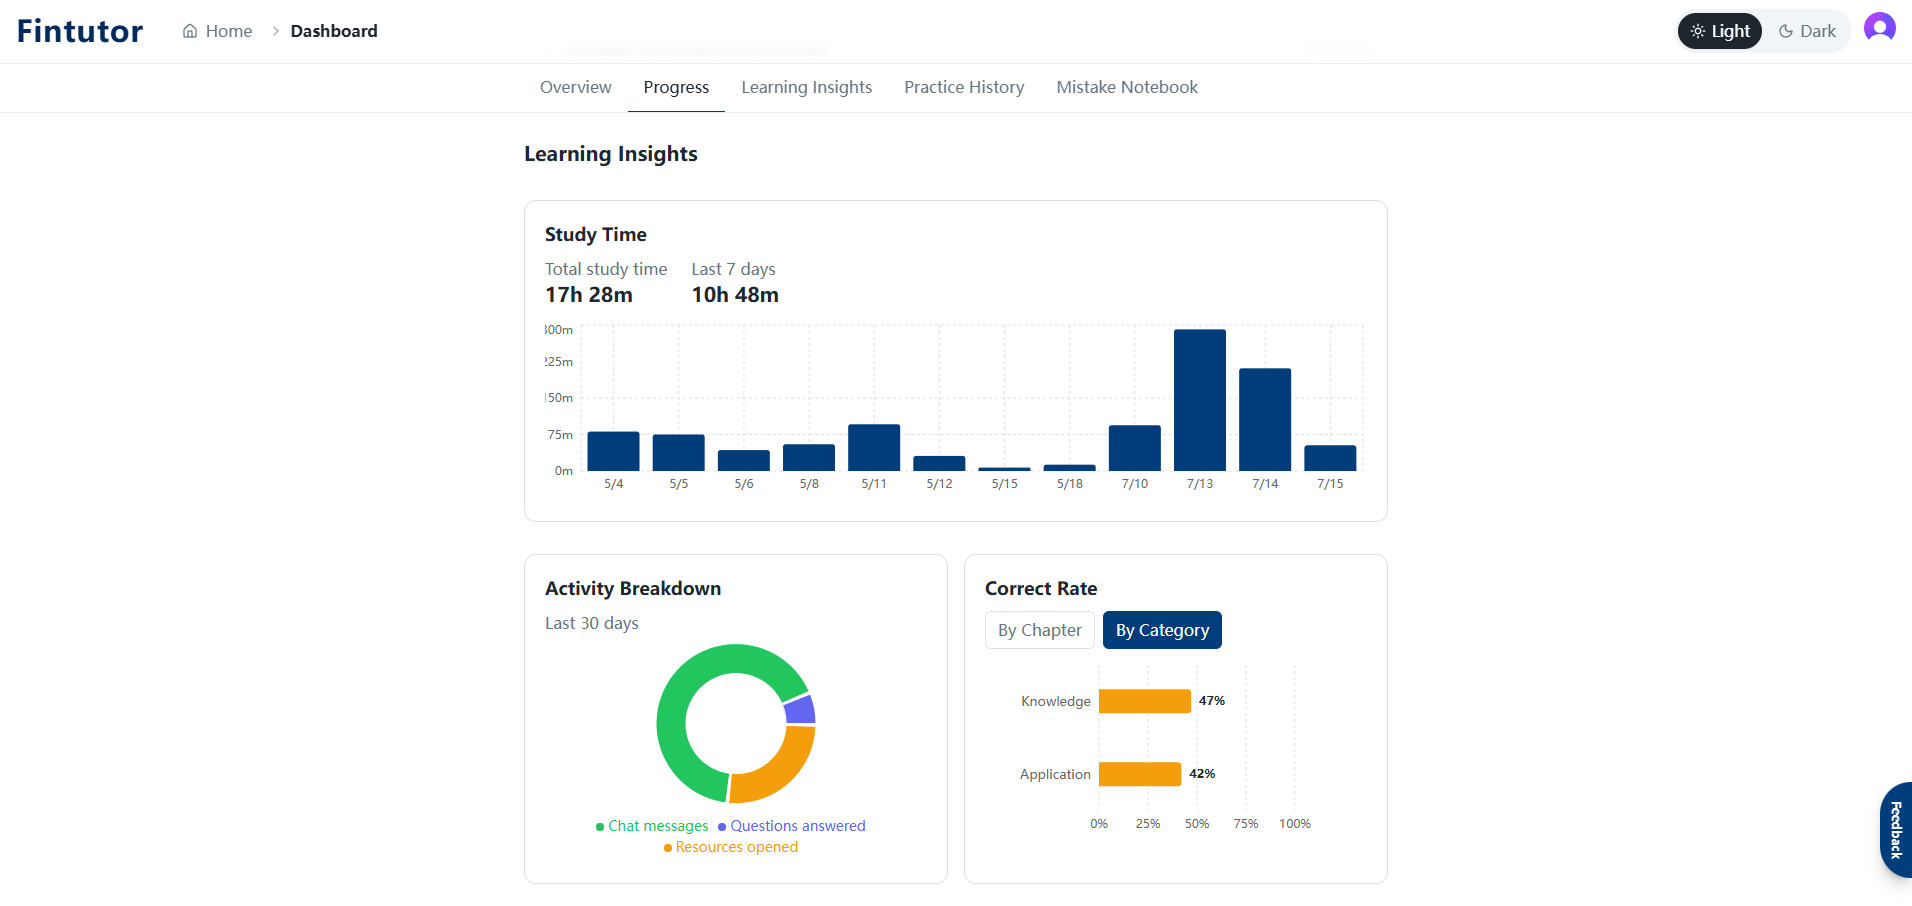The height and width of the screenshot is (906, 1912).
Task: Click the purple Questions answered donut segment
Action: [x=801, y=710]
